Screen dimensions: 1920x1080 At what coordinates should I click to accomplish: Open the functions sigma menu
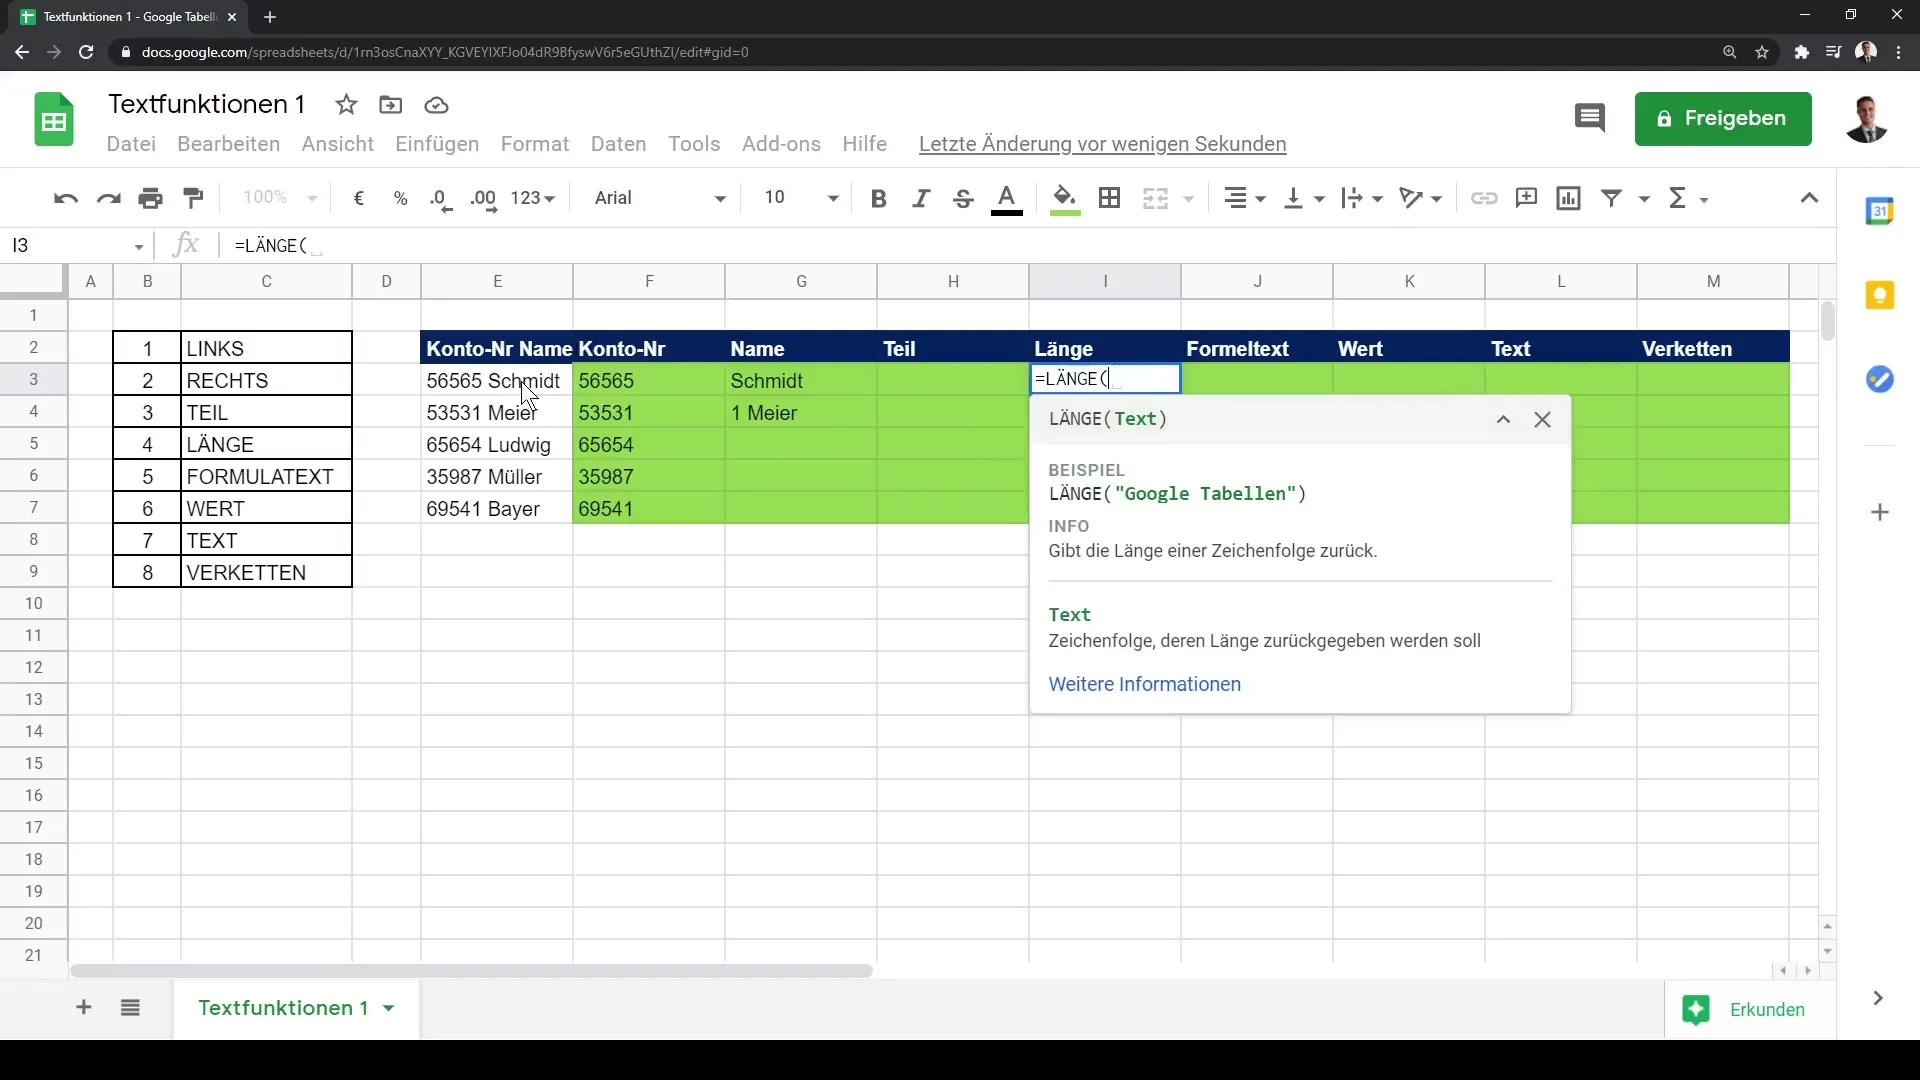pyautogui.click(x=1688, y=198)
